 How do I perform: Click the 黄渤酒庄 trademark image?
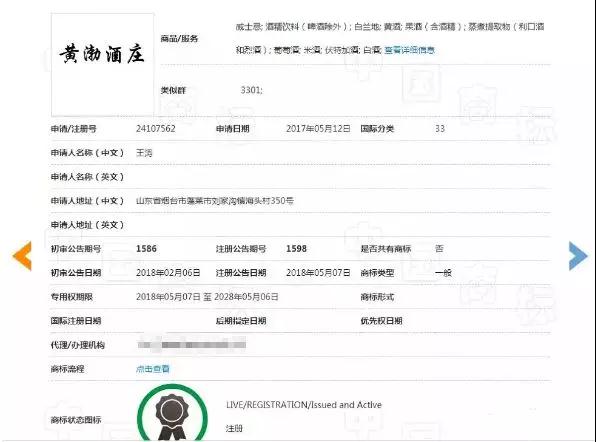tap(103, 65)
